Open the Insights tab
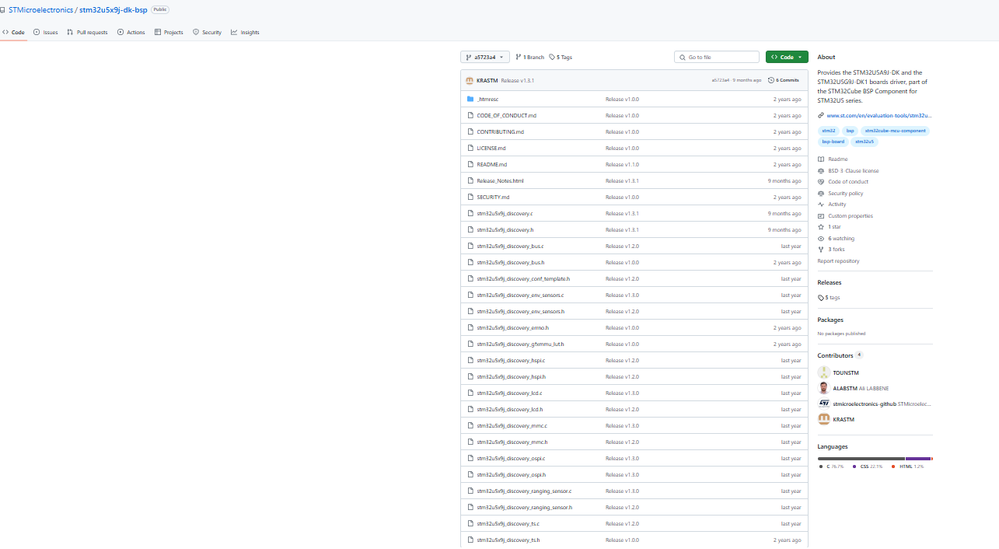999x549 pixels. [245, 32]
